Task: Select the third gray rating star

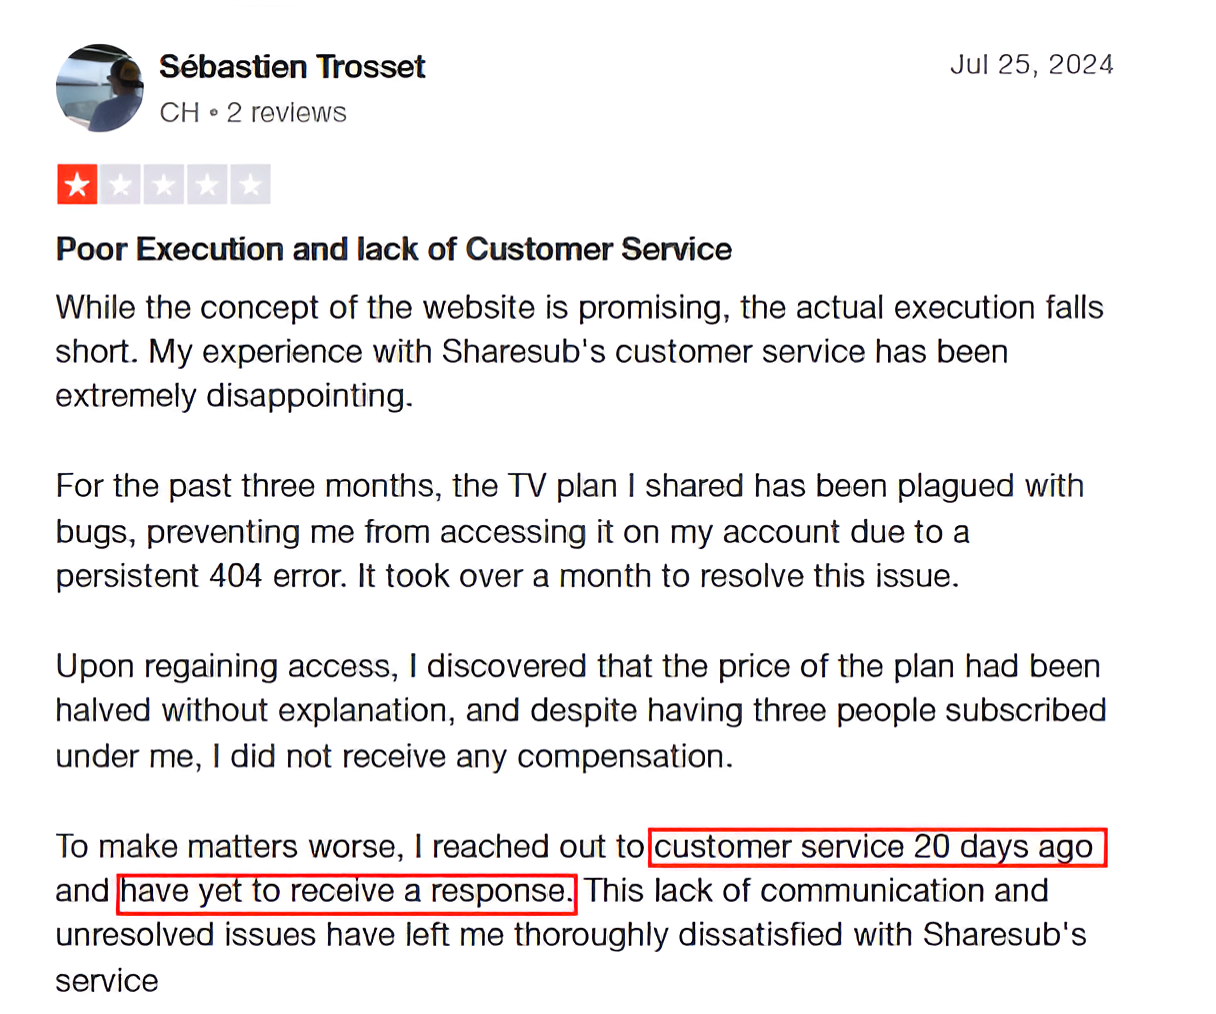Action: pyautogui.click(x=164, y=185)
